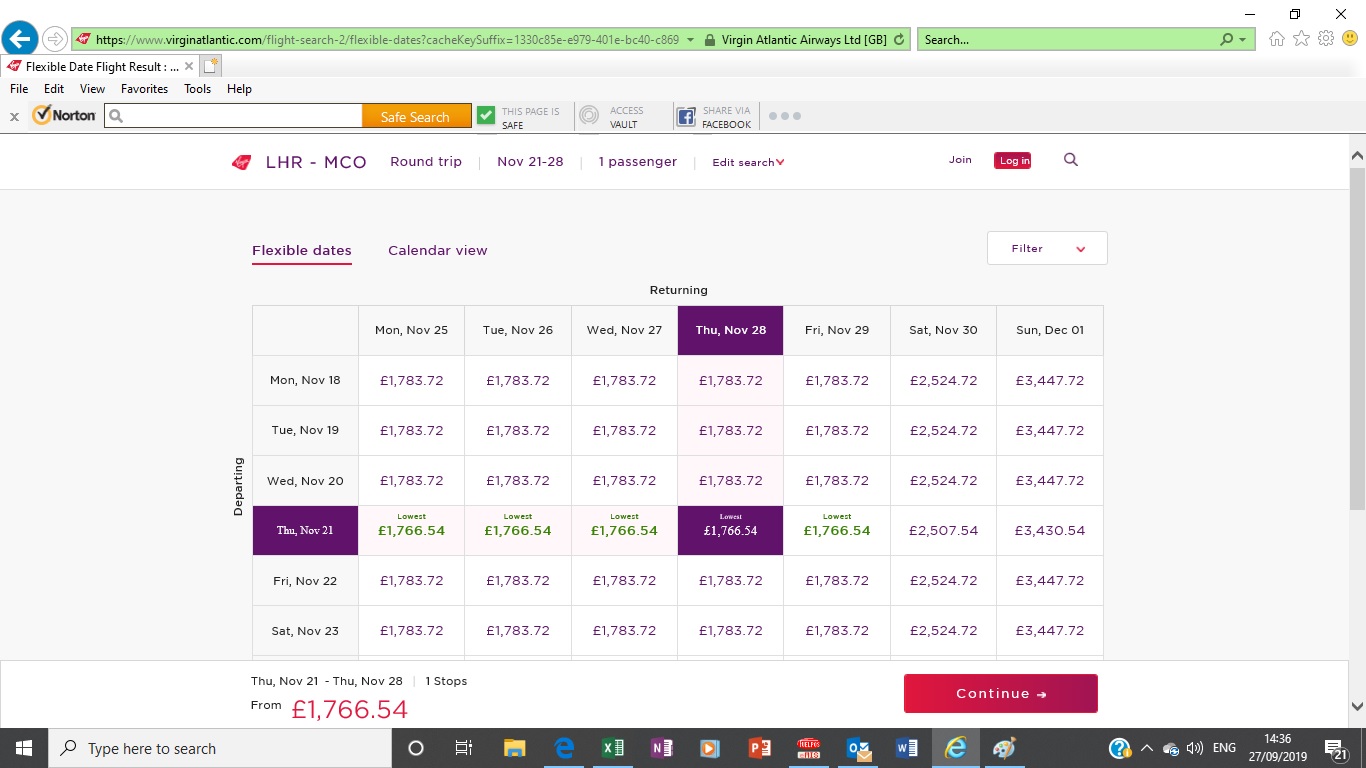Open the Tools menu

197,89
